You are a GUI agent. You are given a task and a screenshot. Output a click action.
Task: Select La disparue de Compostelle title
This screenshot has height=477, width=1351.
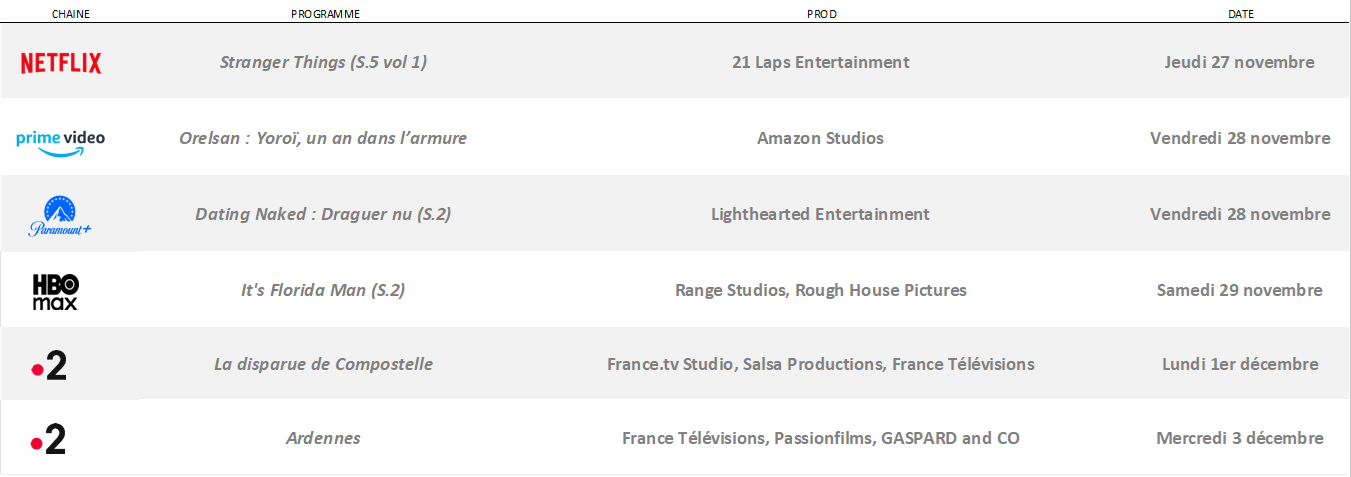pyautogui.click(x=323, y=364)
